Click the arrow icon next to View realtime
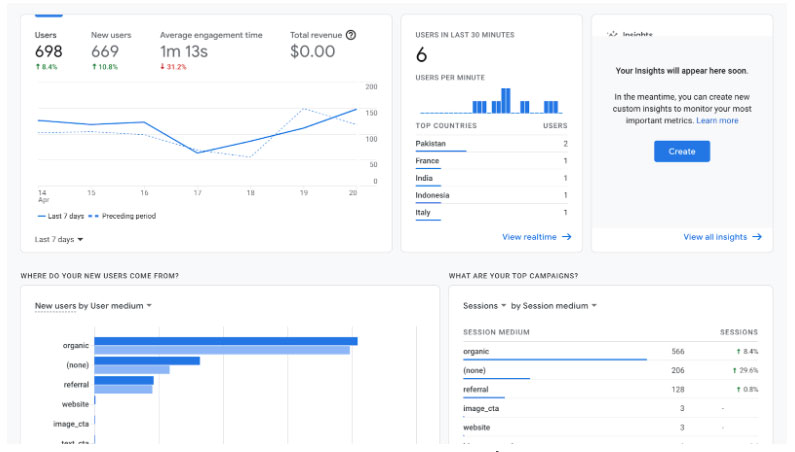 (567, 237)
